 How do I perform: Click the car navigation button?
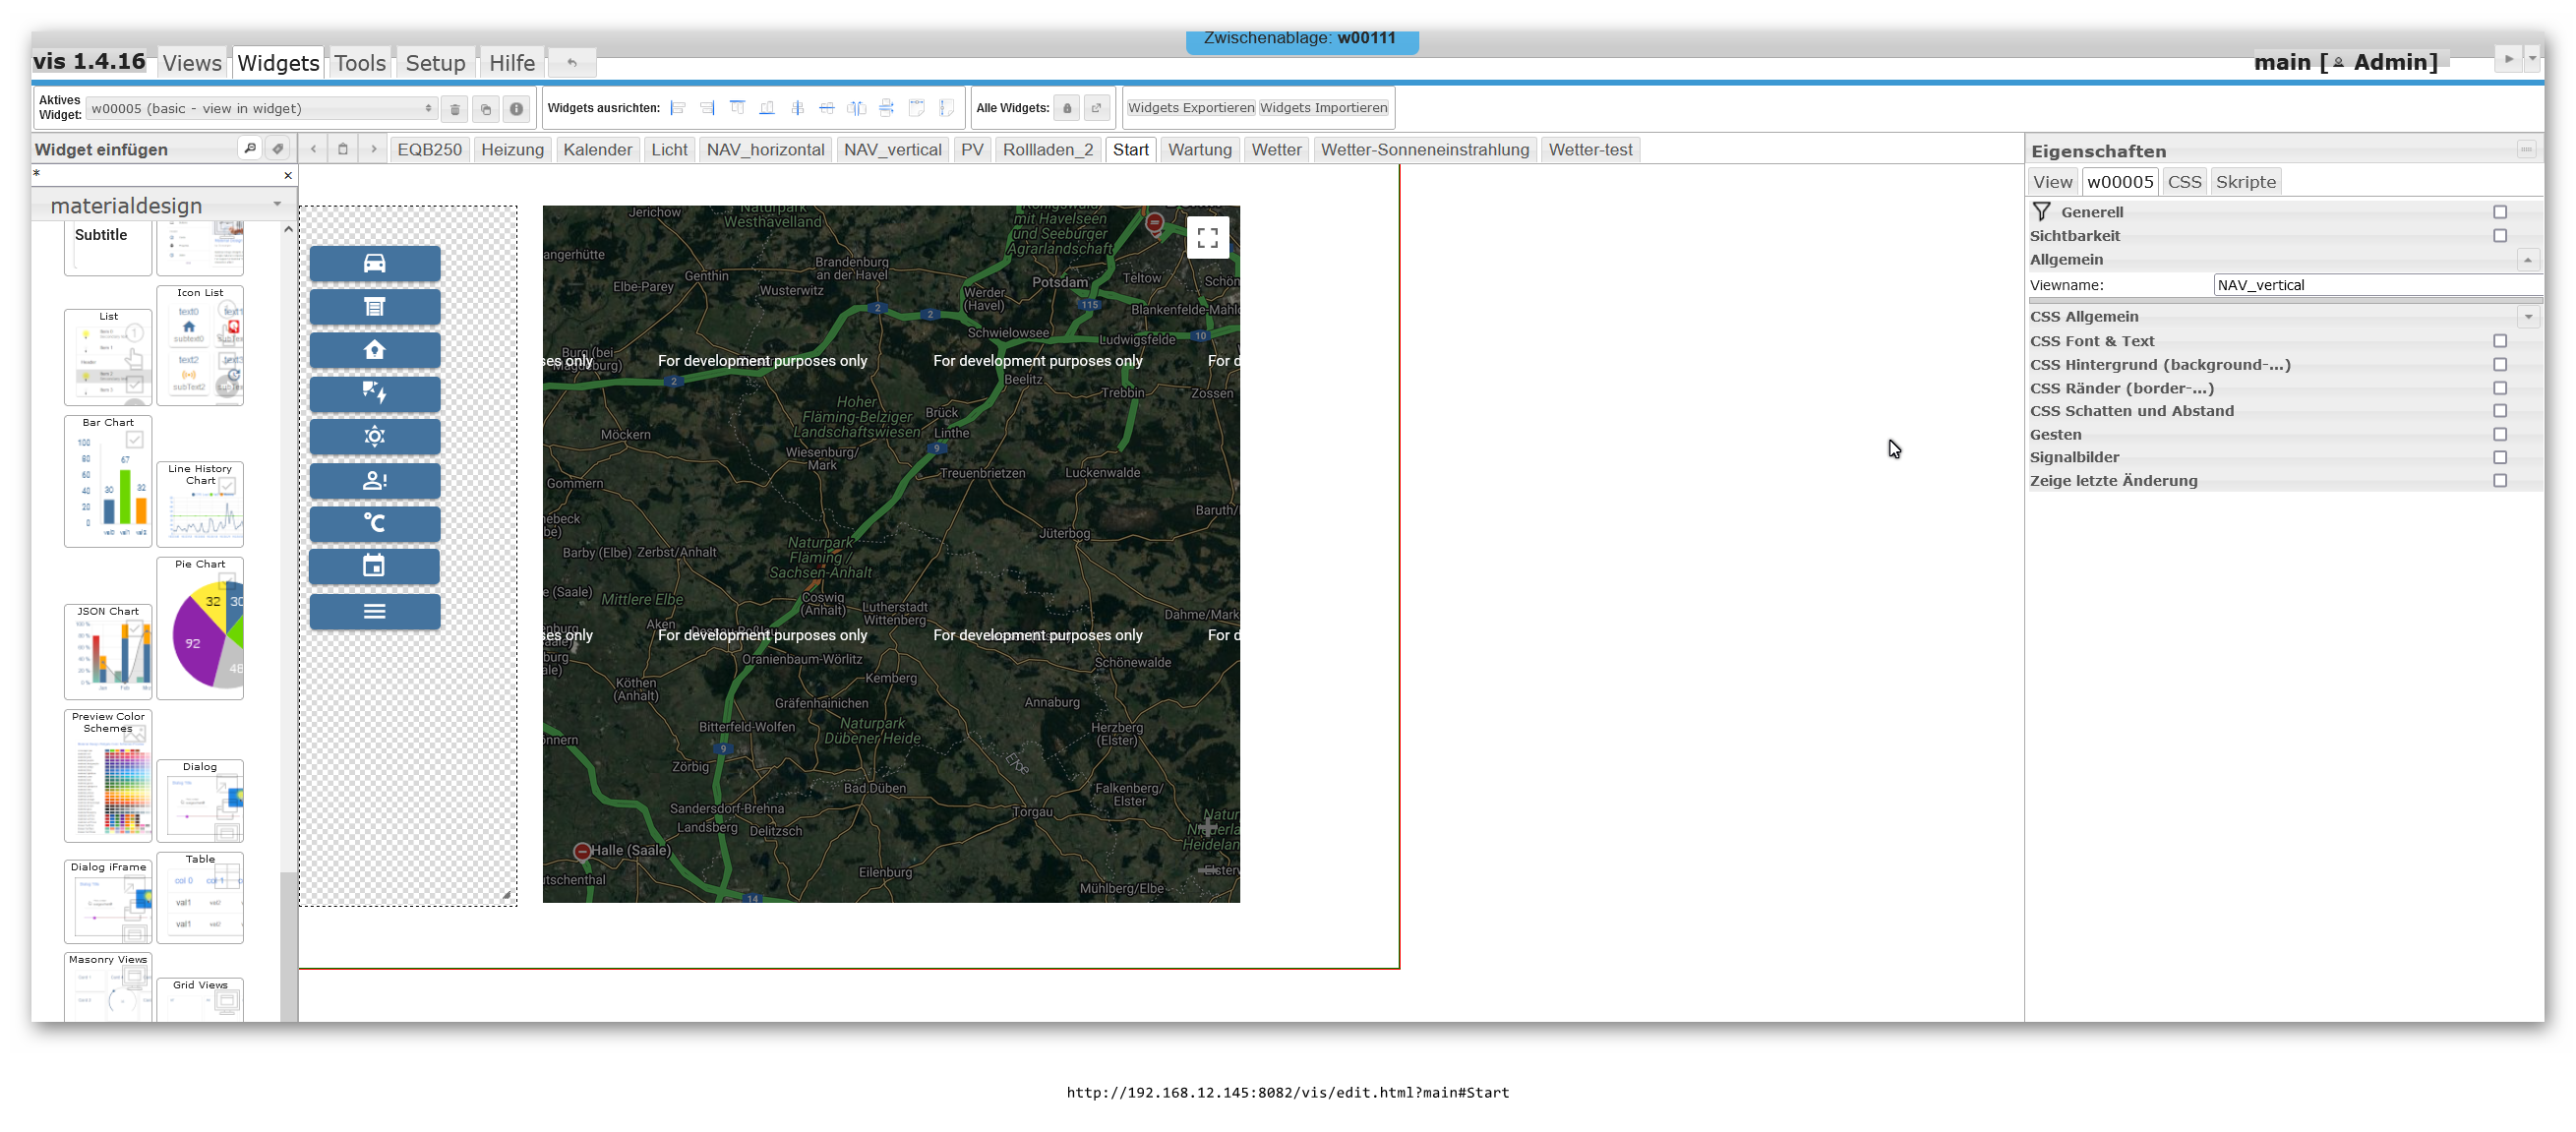tap(374, 263)
